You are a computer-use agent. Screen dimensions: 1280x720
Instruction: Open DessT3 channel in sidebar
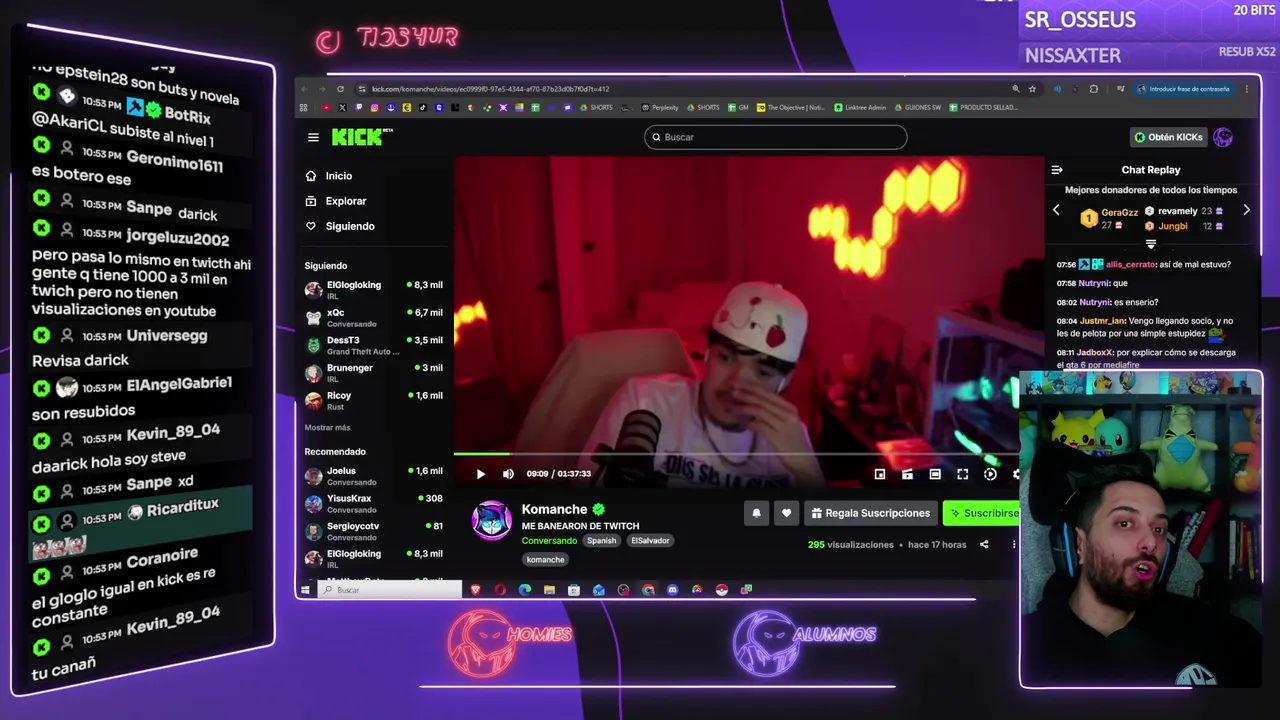tap(374, 345)
